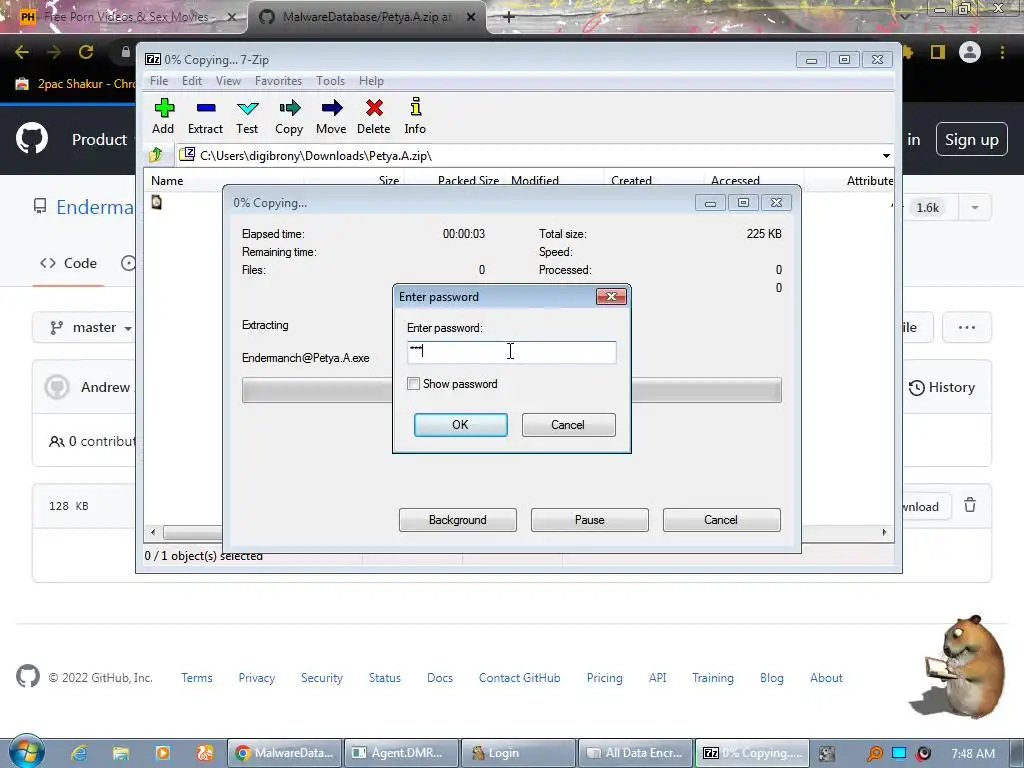Switch to the MalwareDatabase Chrome tab
This screenshot has width=1024, height=768.
click(x=367, y=17)
